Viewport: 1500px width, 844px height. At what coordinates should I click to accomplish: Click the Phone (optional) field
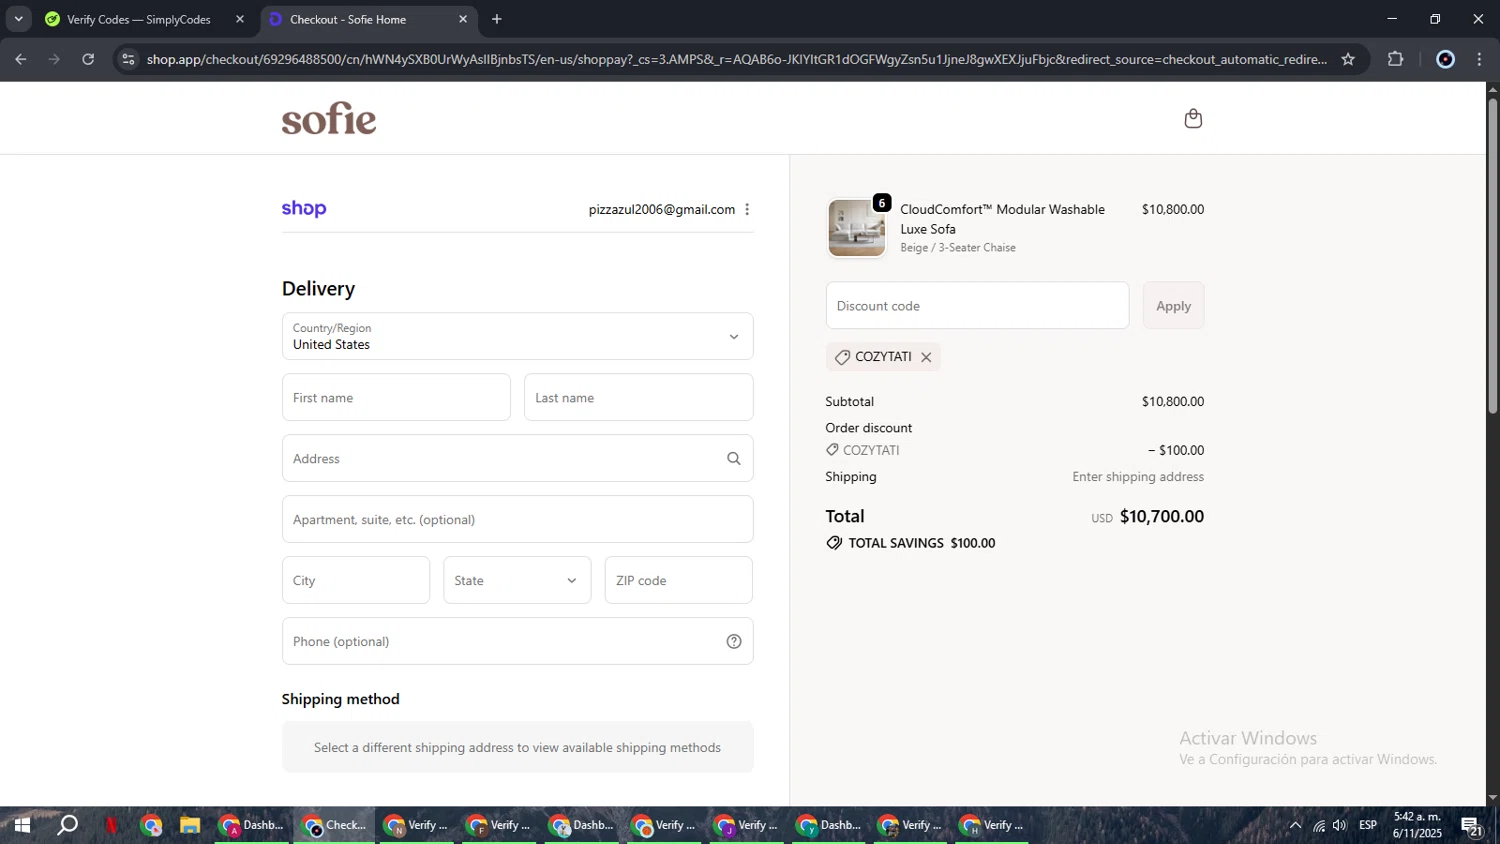(517, 641)
